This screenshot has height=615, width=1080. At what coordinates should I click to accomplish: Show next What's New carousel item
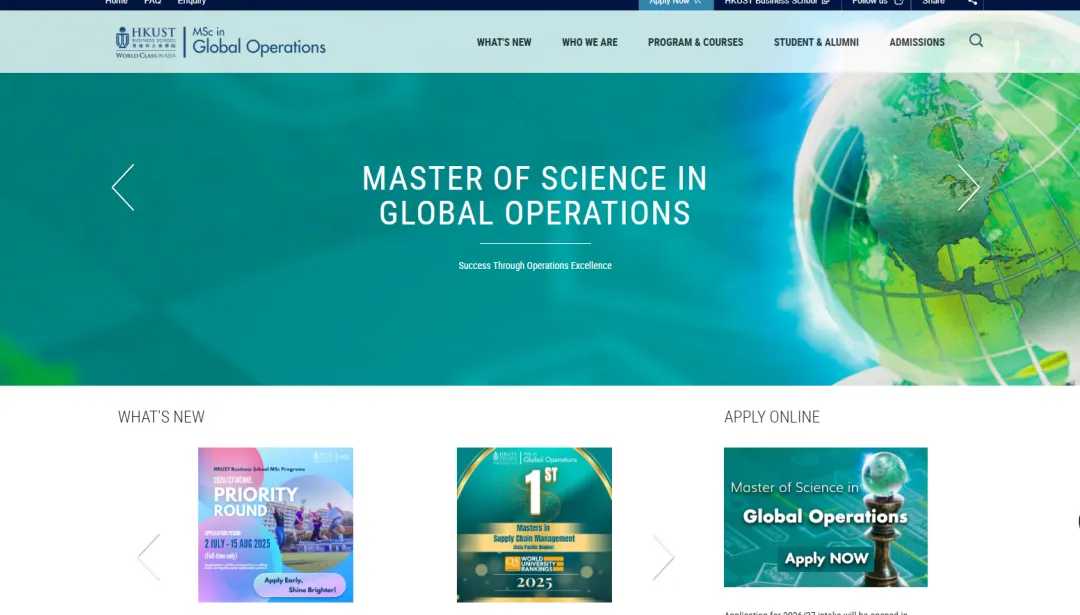[x=663, y=557]
